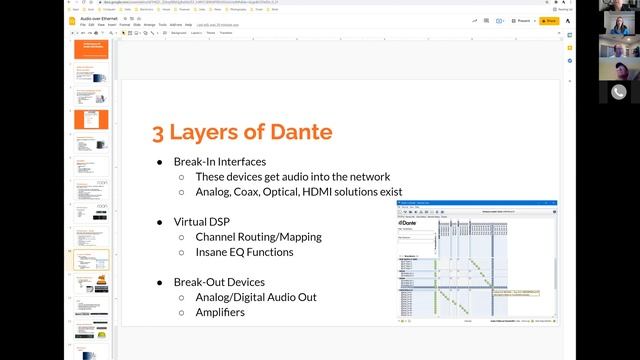The width and height of the screenshot is (640, 360).
Task: Click 'Insane EQ Functions' sub-bullet
Action: coord(244,252)
